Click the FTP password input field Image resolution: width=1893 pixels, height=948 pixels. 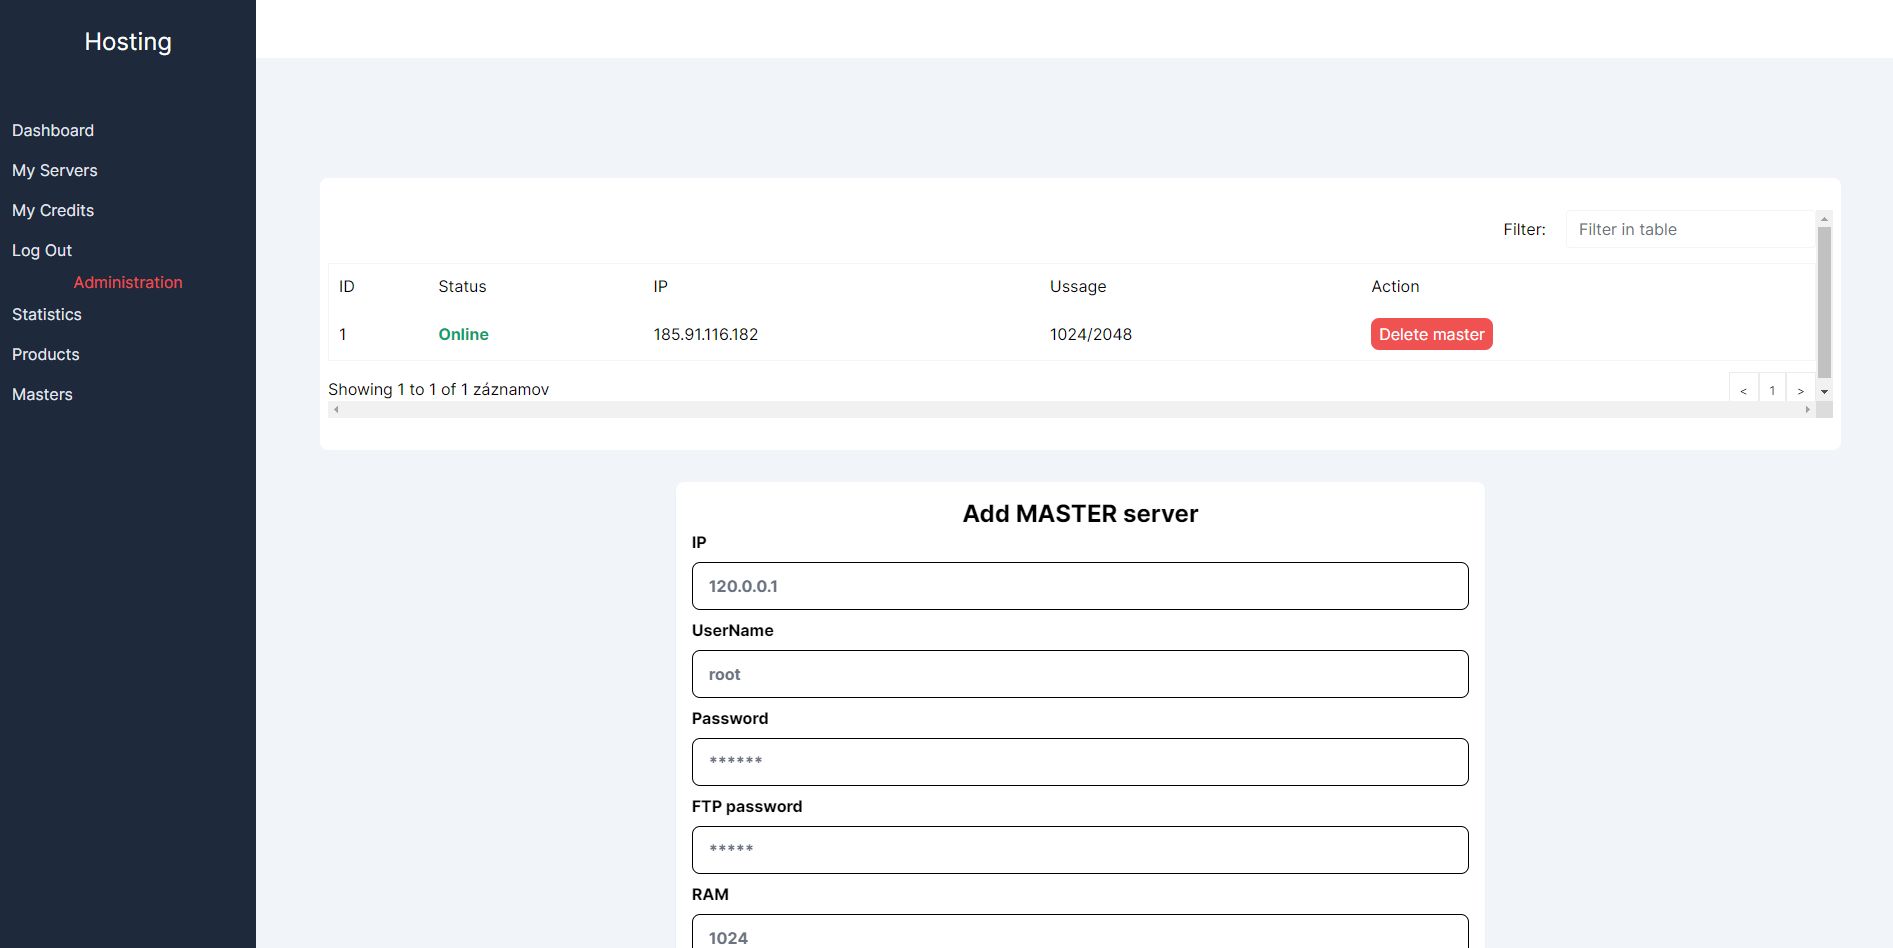coord(1080,850)
